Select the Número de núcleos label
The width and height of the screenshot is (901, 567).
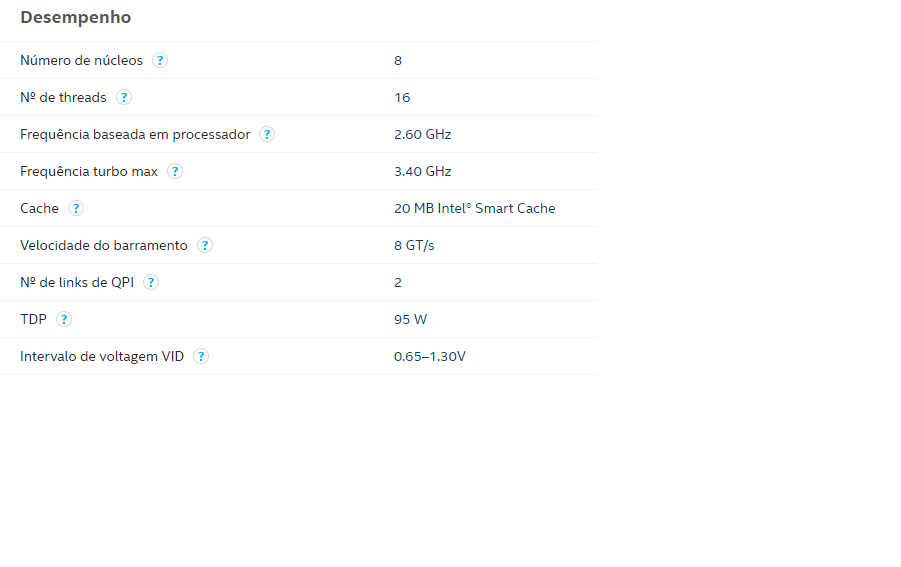81,60
